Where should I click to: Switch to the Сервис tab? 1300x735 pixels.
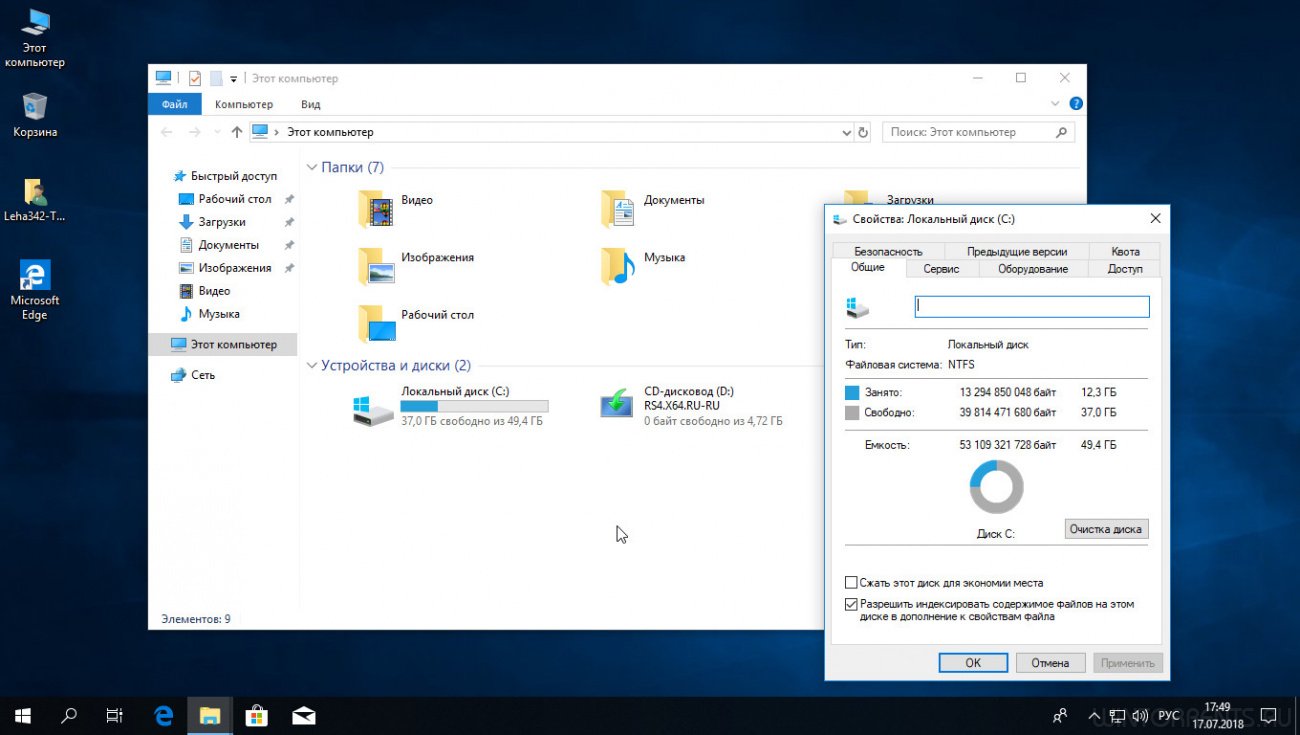(941, 269)
